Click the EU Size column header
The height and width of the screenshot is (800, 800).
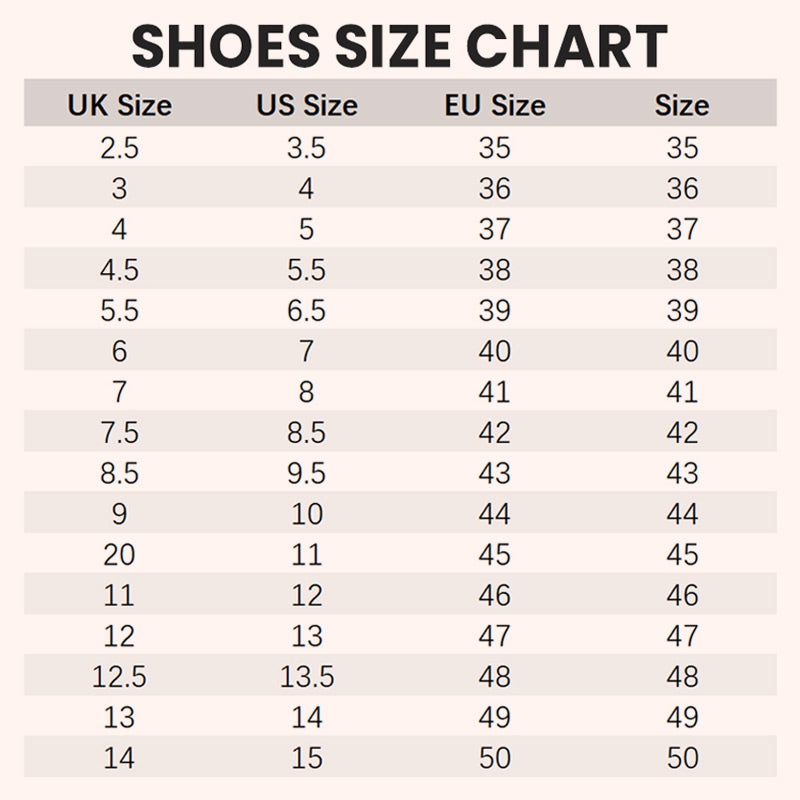[x=494, y=105]
